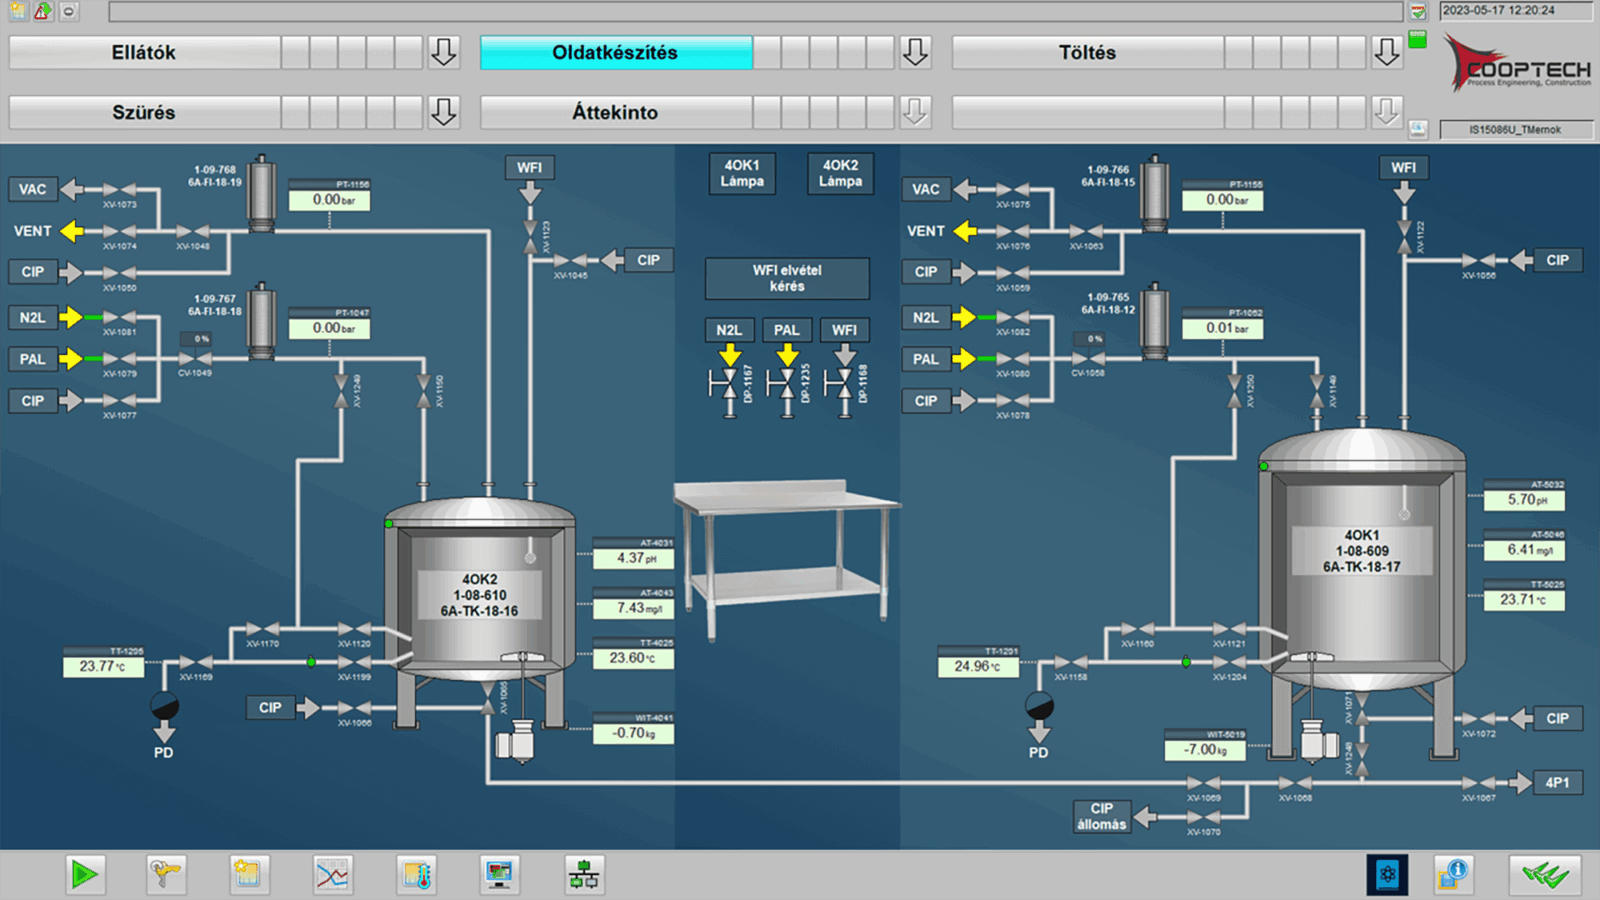Image resolution: width=1600 pixels, height=900 pixels.
Task: Toggle valve XV-1073 next to VAC on the left
Action: (119, 189)
